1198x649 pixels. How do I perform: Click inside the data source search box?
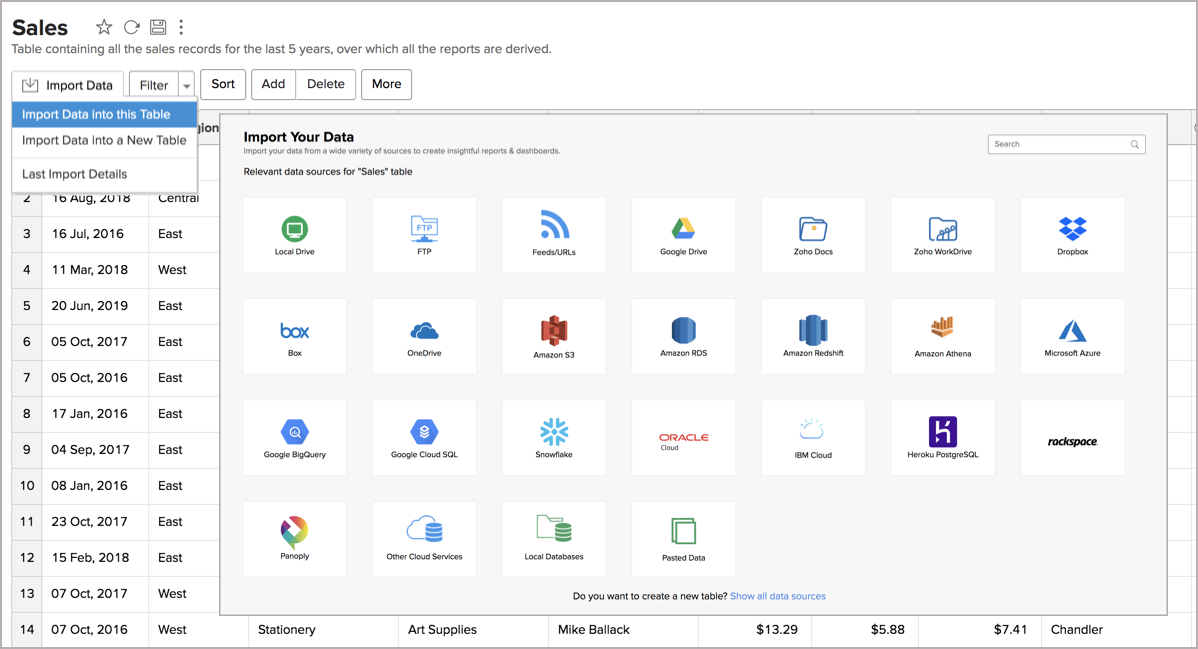pyautogui.click(x=1060, y=143)
